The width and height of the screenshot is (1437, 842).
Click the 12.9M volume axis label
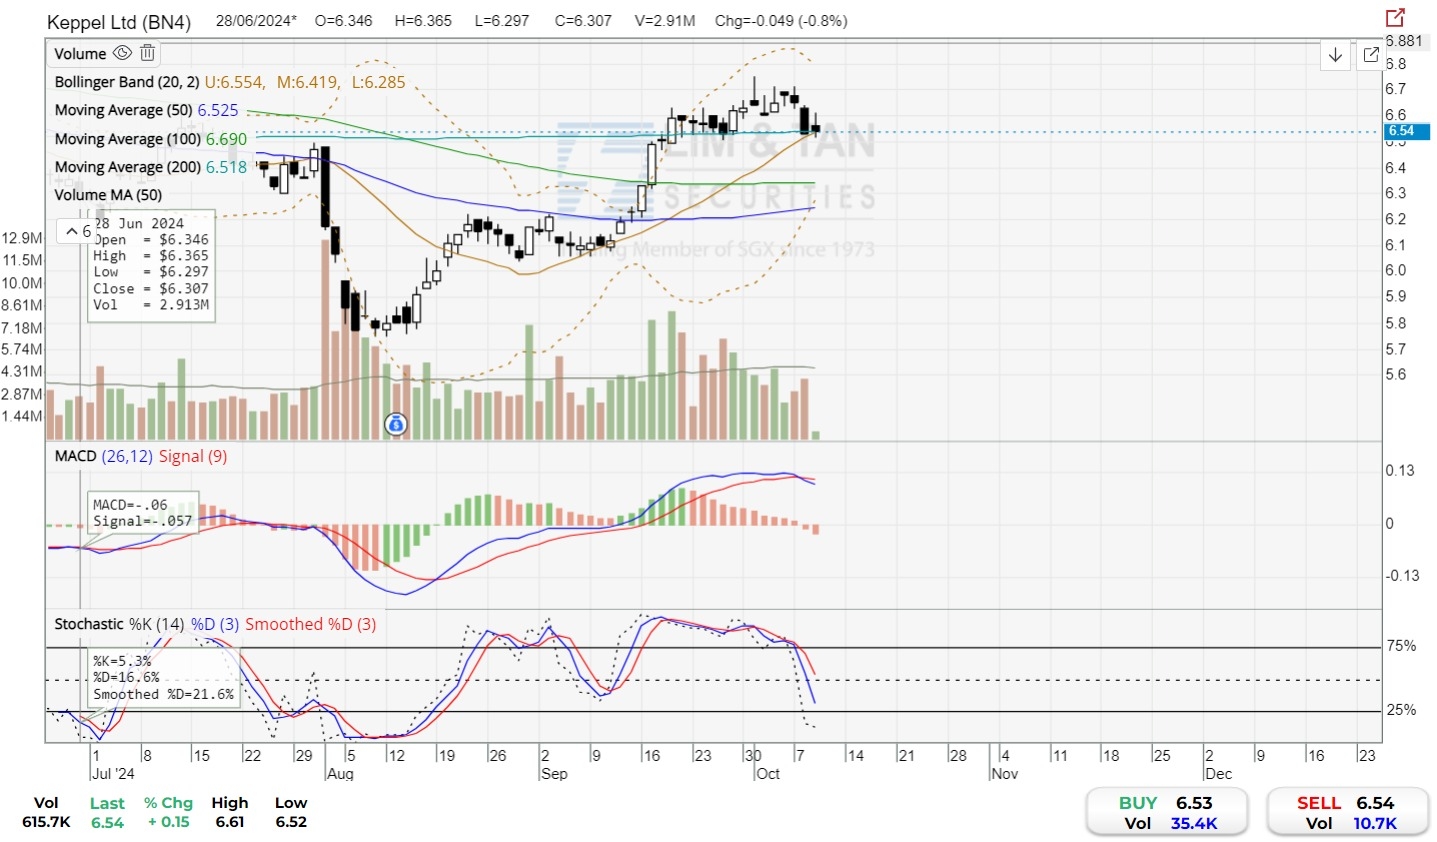(22, 238)
